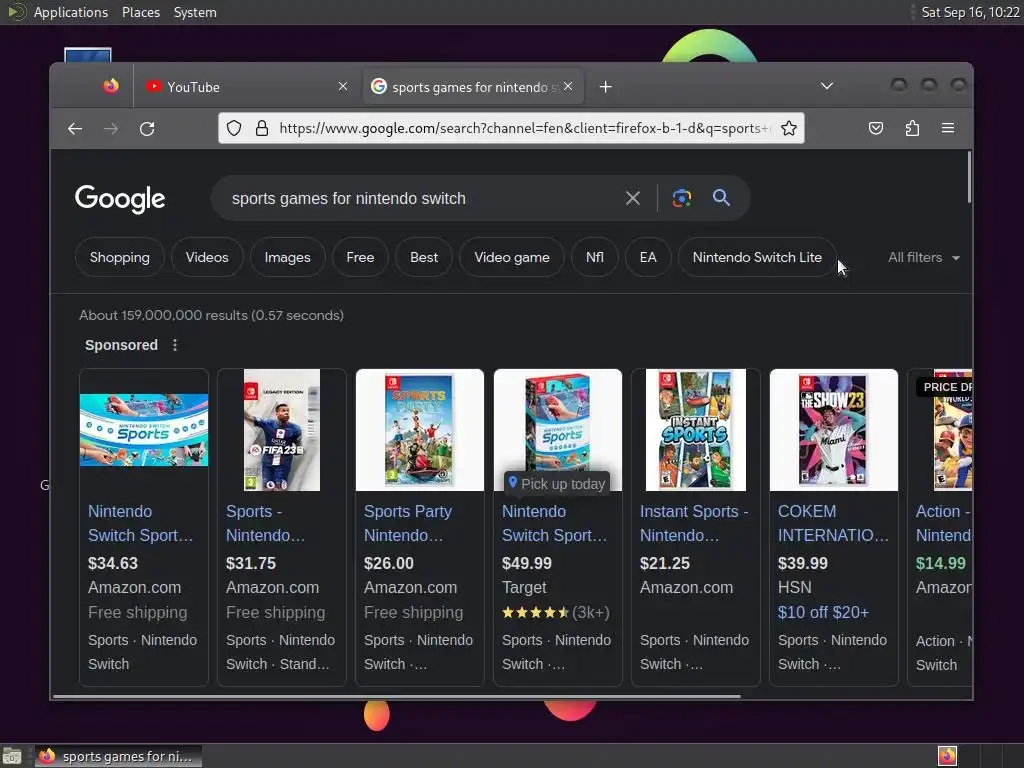Click the show desktop icon in bottom panel
This screenshot has width=1024, height=768.
12,756
